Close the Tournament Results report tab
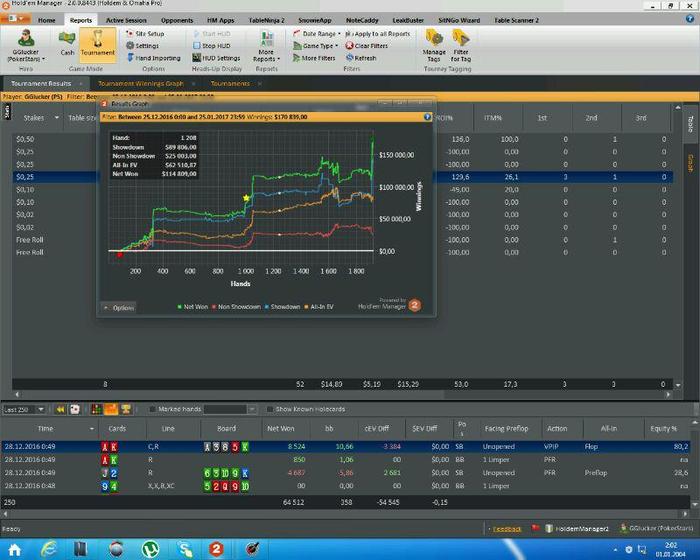The image size is (700, 560). [81, 84]
